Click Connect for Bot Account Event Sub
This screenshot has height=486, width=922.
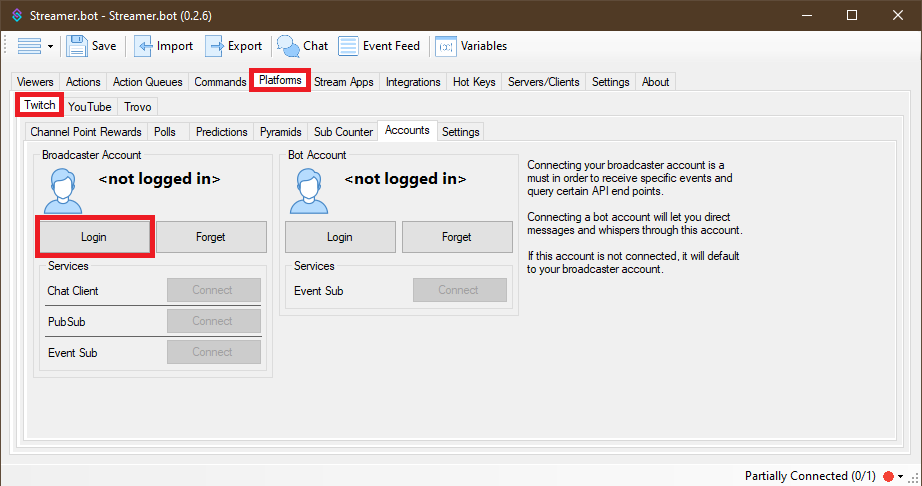[x=459, y=290]
